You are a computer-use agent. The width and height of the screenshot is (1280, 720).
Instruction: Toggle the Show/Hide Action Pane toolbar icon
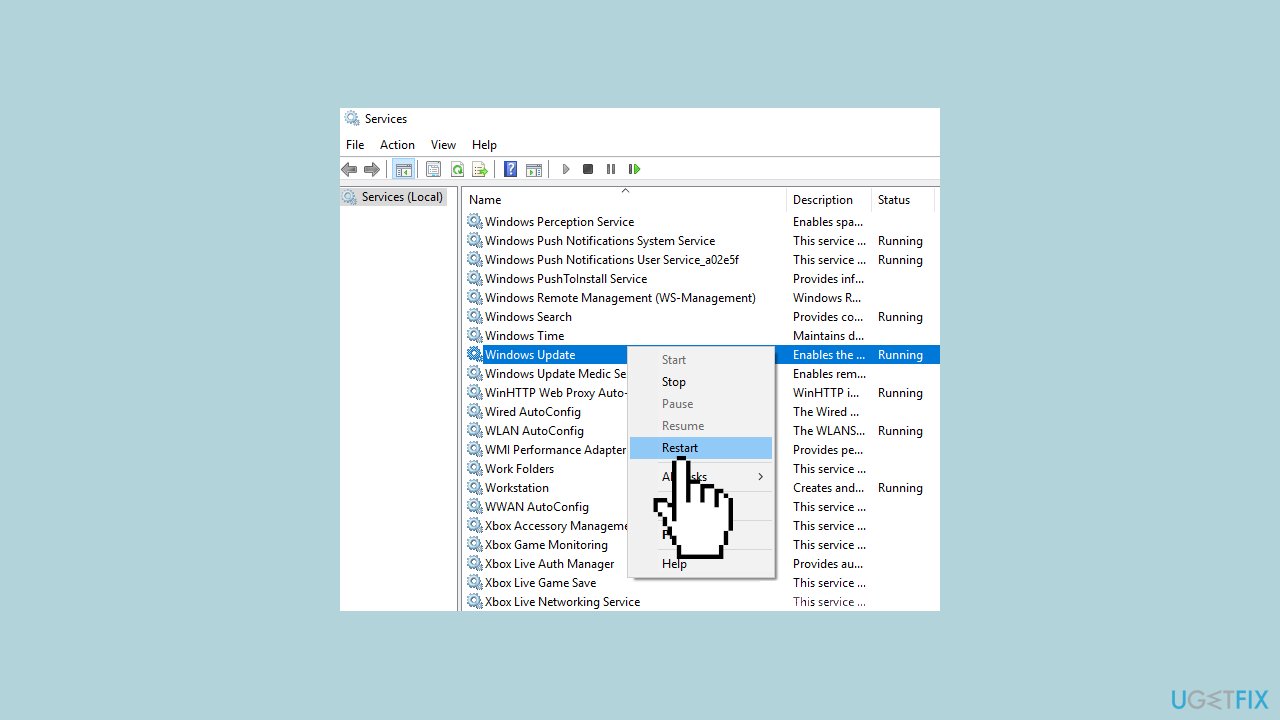coord(534,170)
